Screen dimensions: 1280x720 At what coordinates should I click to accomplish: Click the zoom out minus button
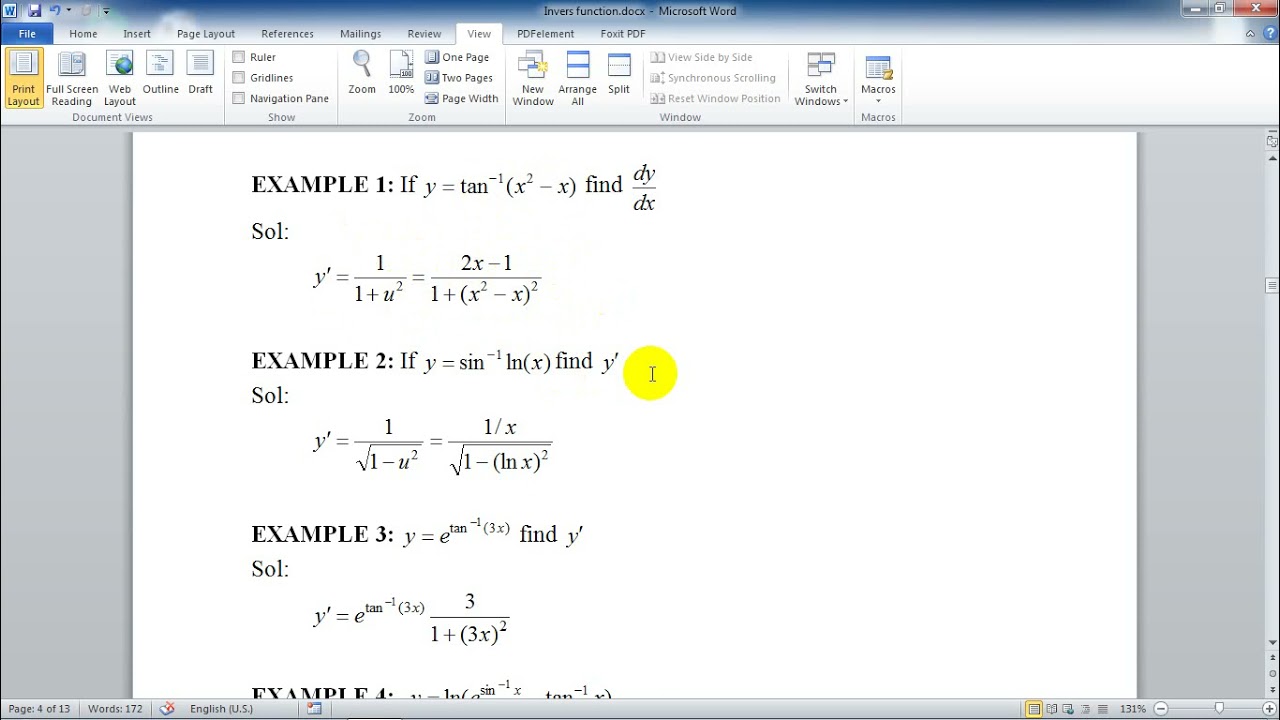click(x=1160, y=709)
